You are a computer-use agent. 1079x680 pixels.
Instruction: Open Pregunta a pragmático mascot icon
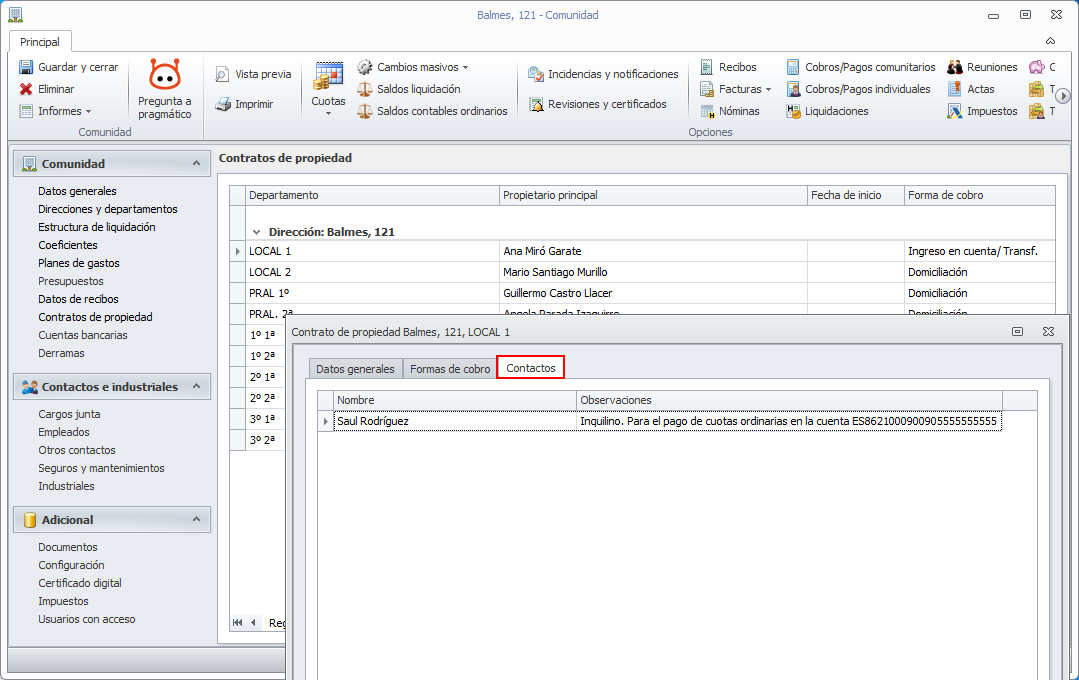coord(164,74)
